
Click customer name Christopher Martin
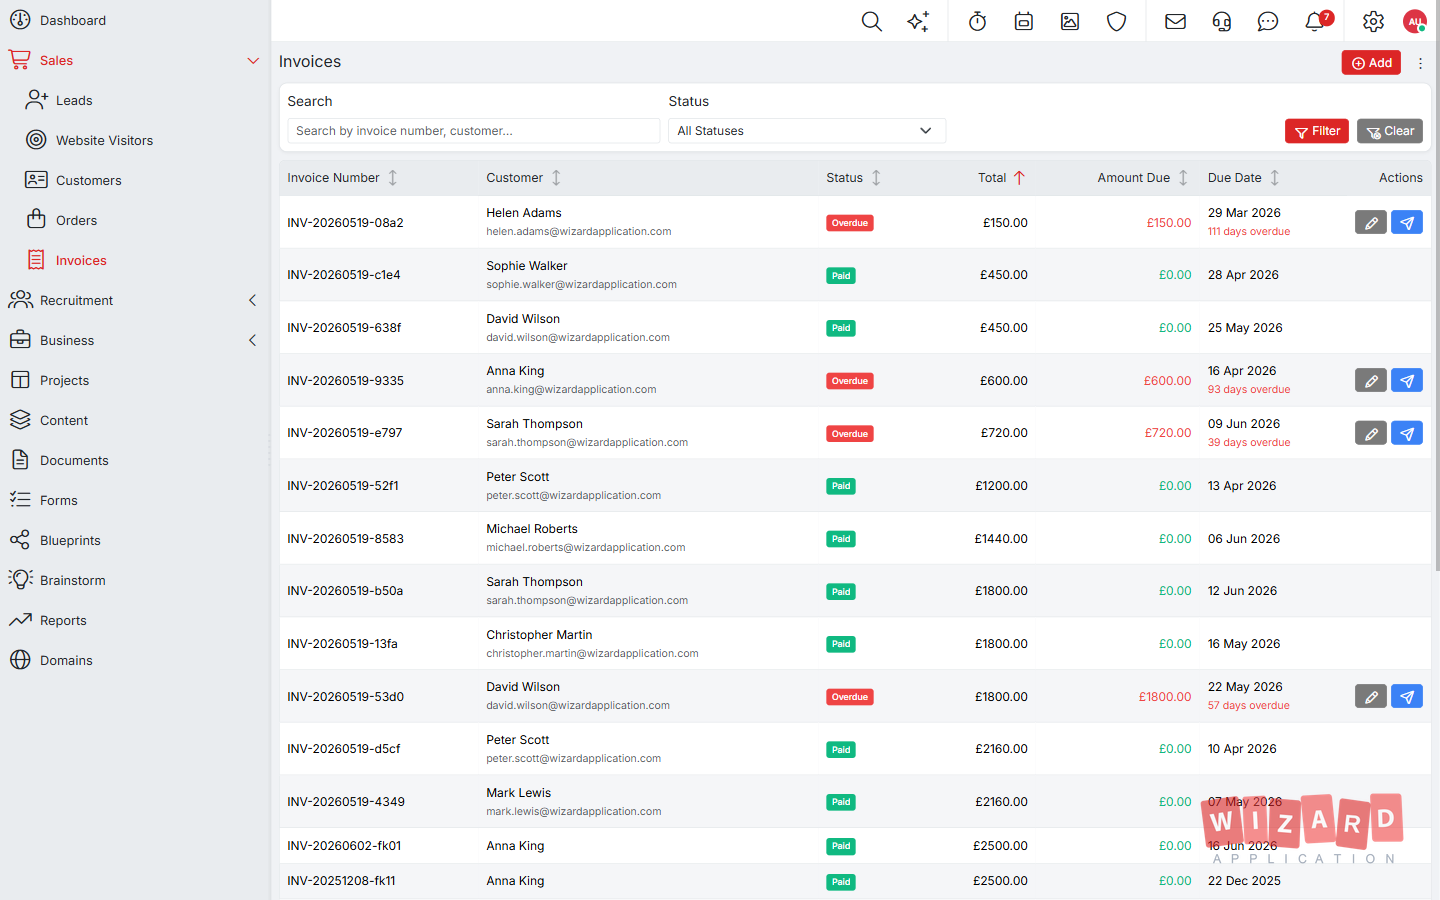click(x=539, y=635)
